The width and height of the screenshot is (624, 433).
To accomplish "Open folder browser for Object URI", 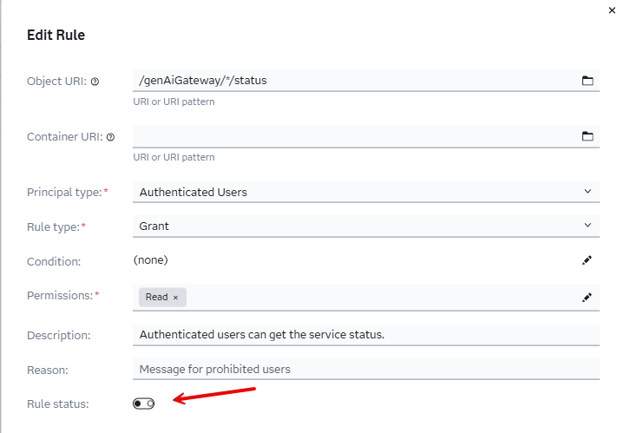I will [587, 80].
